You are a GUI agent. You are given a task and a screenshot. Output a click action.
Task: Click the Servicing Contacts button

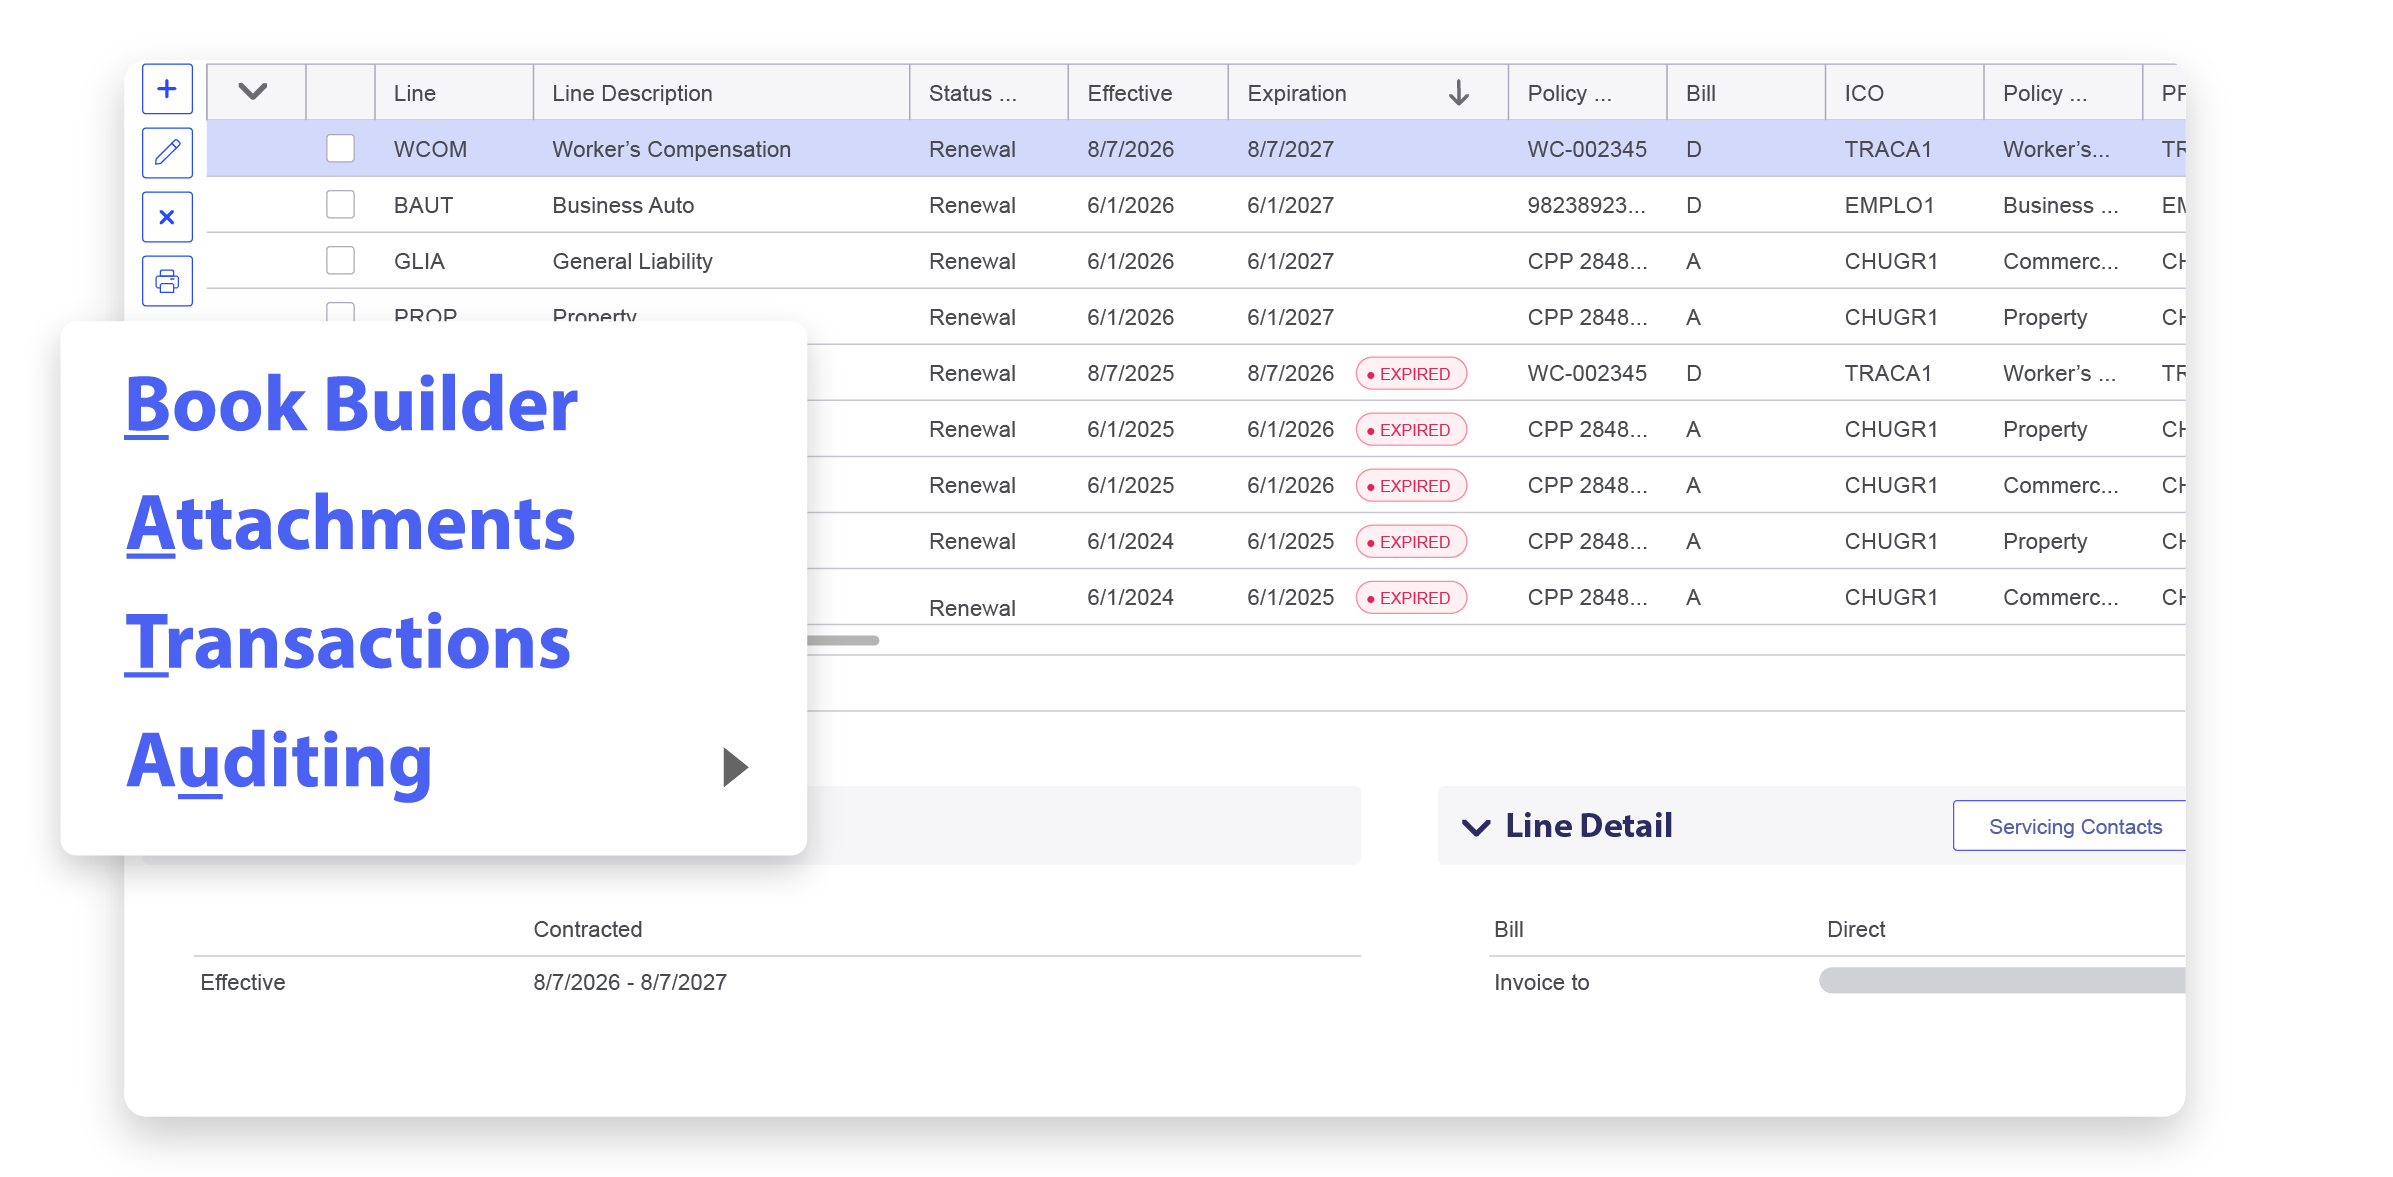pyautogui.click(x=2069, y=826)
